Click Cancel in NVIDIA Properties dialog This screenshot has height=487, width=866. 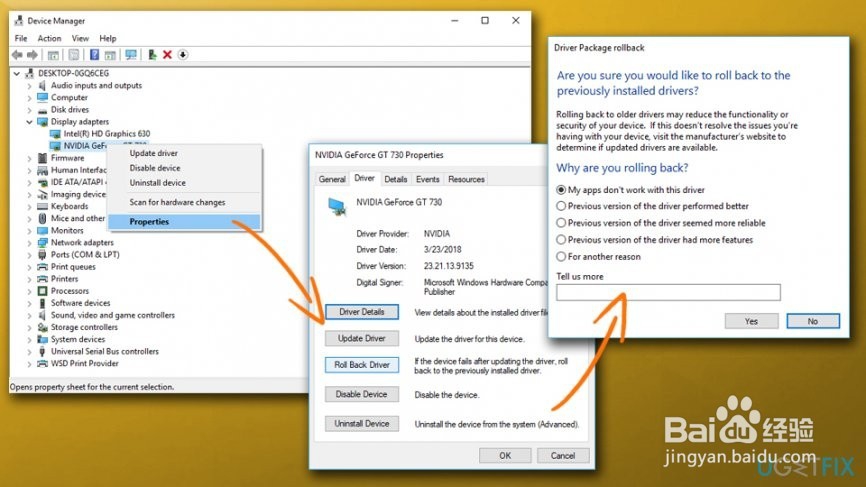coord(563,456)
